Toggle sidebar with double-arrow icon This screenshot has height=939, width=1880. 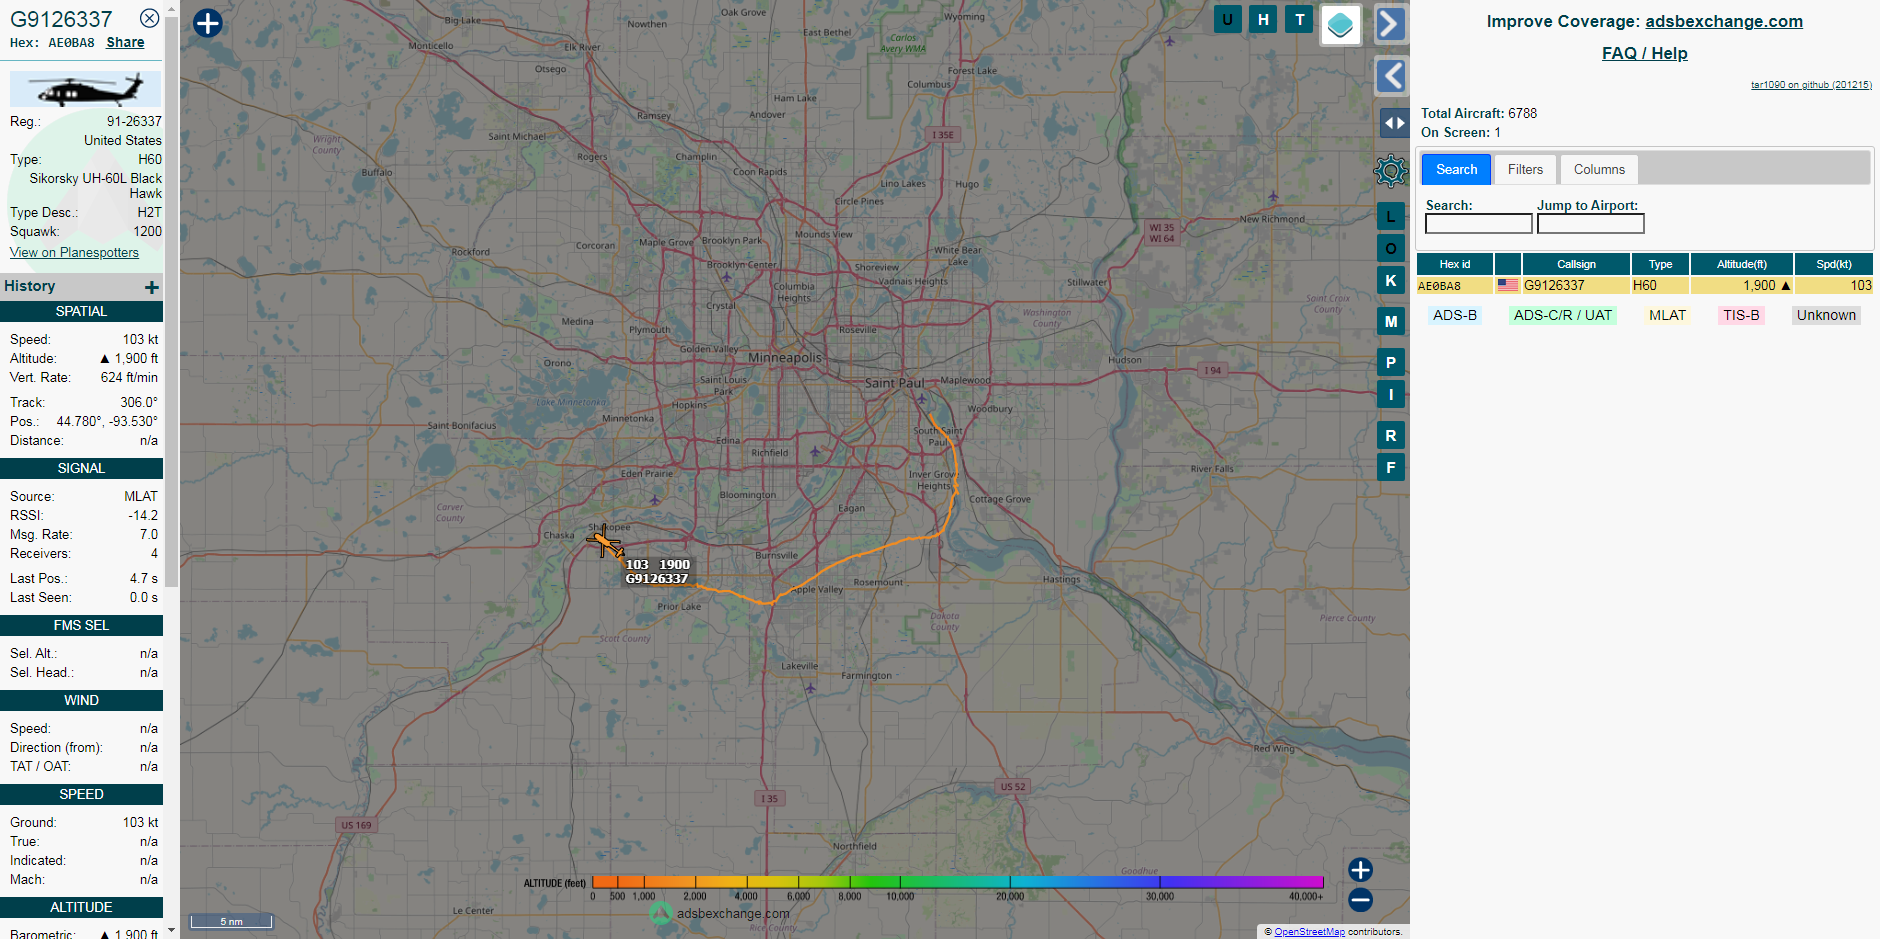coord(1394,123)
